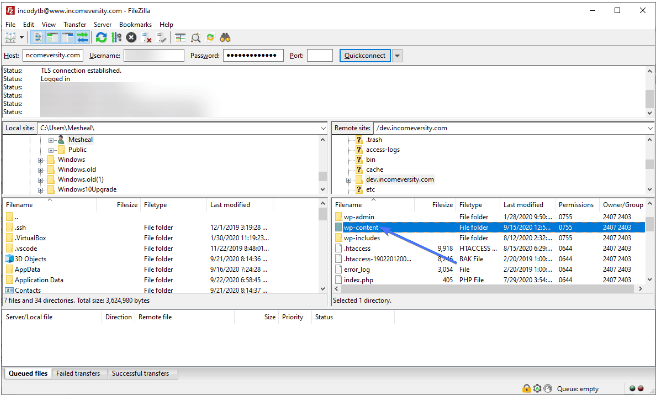
Task: Expand the dev.incomeversity.com remote folder
Action: click(x=348, y=180)
